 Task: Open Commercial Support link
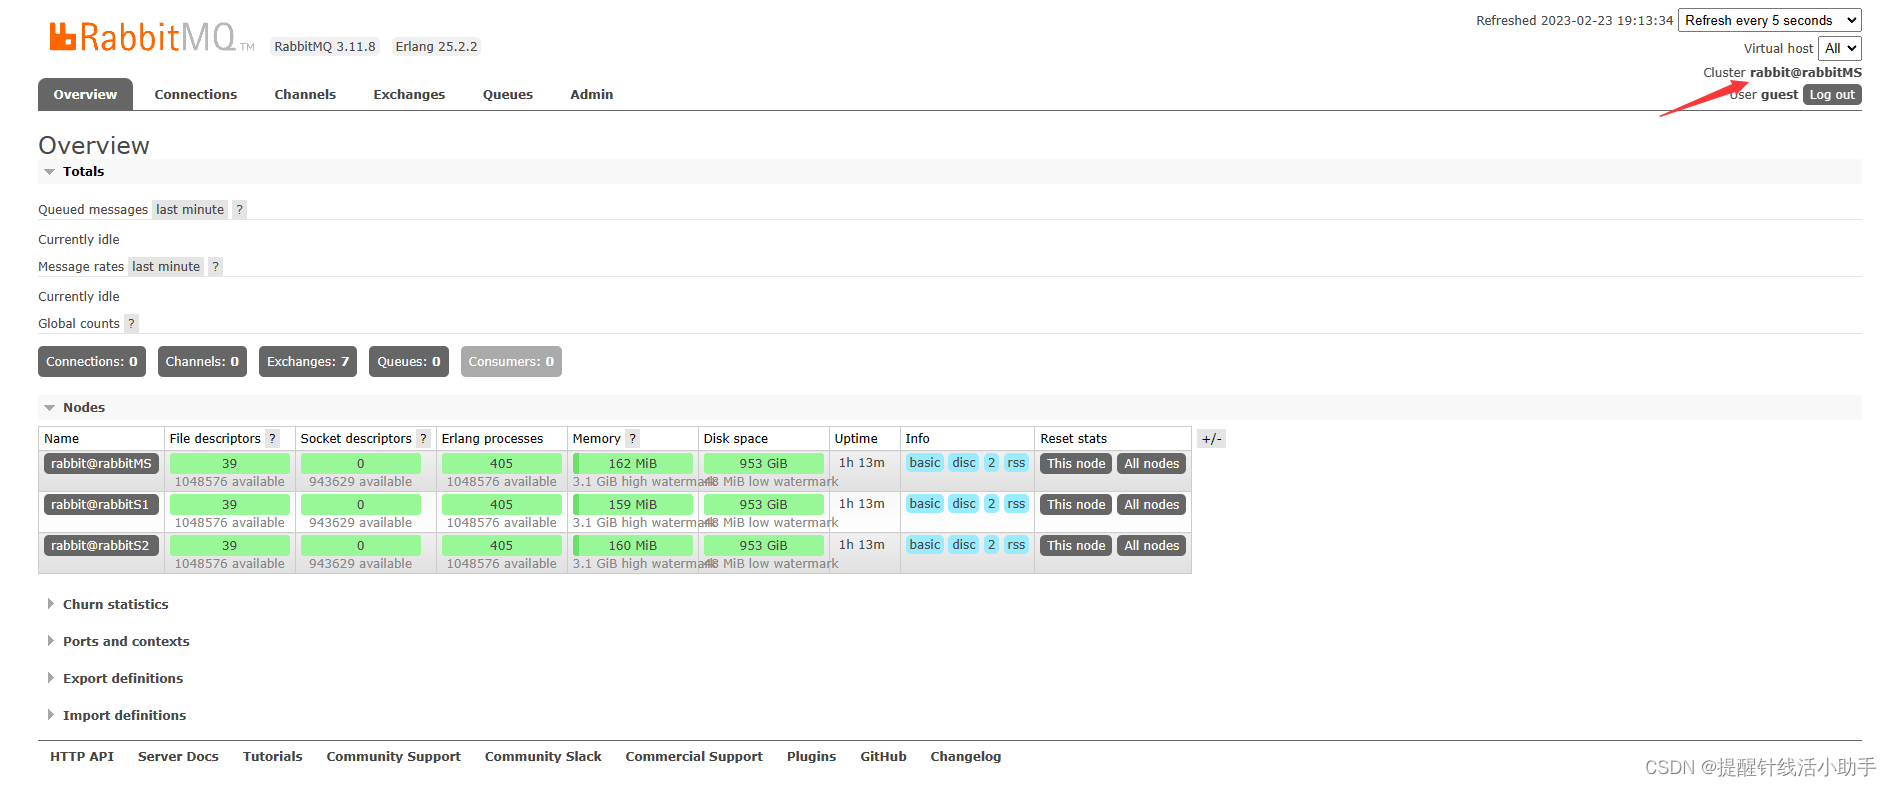(x=694, y=757)
